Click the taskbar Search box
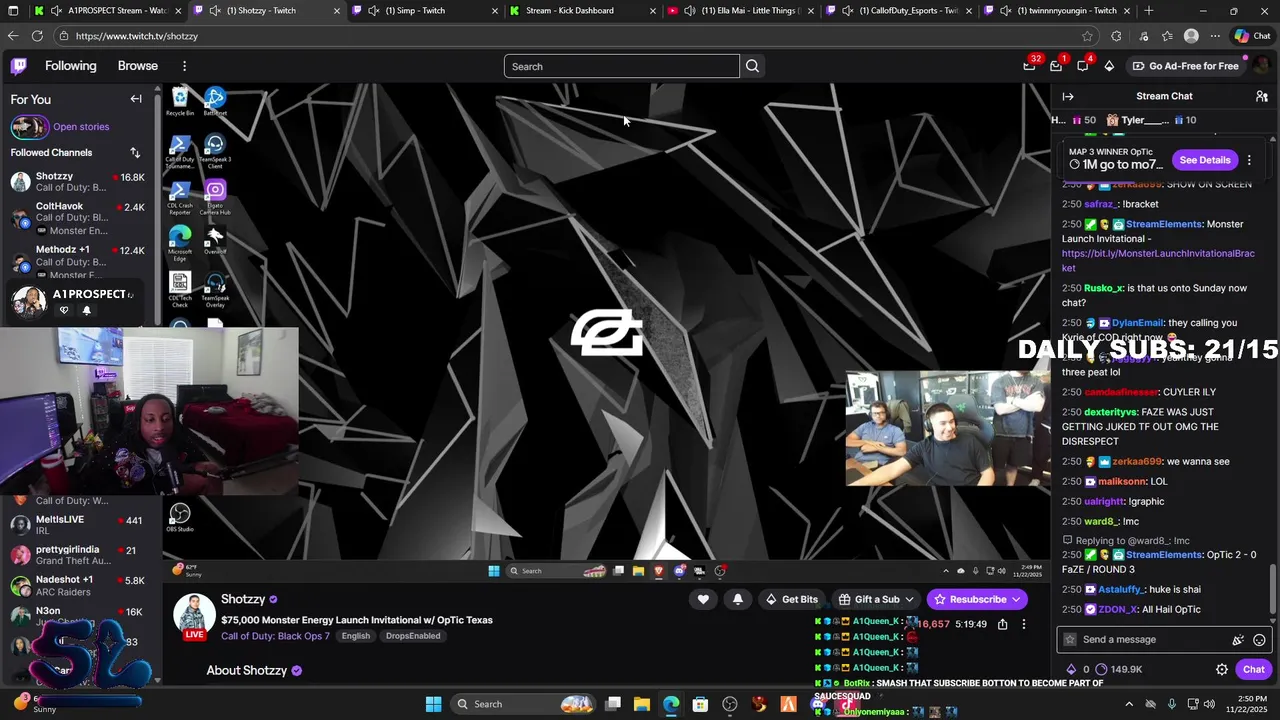The image size is (1280, 720). pos(525,704)
